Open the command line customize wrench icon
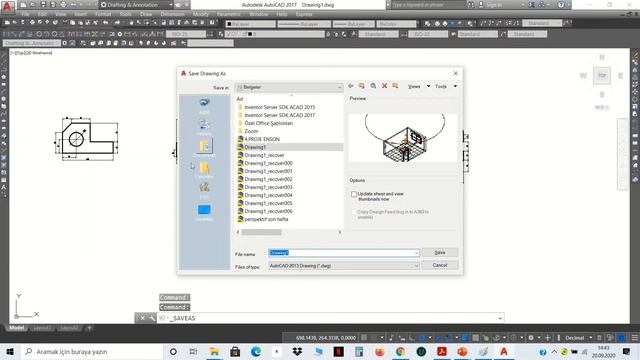Image resolution: width=640 pixels, height=360 pixels. 152,318
